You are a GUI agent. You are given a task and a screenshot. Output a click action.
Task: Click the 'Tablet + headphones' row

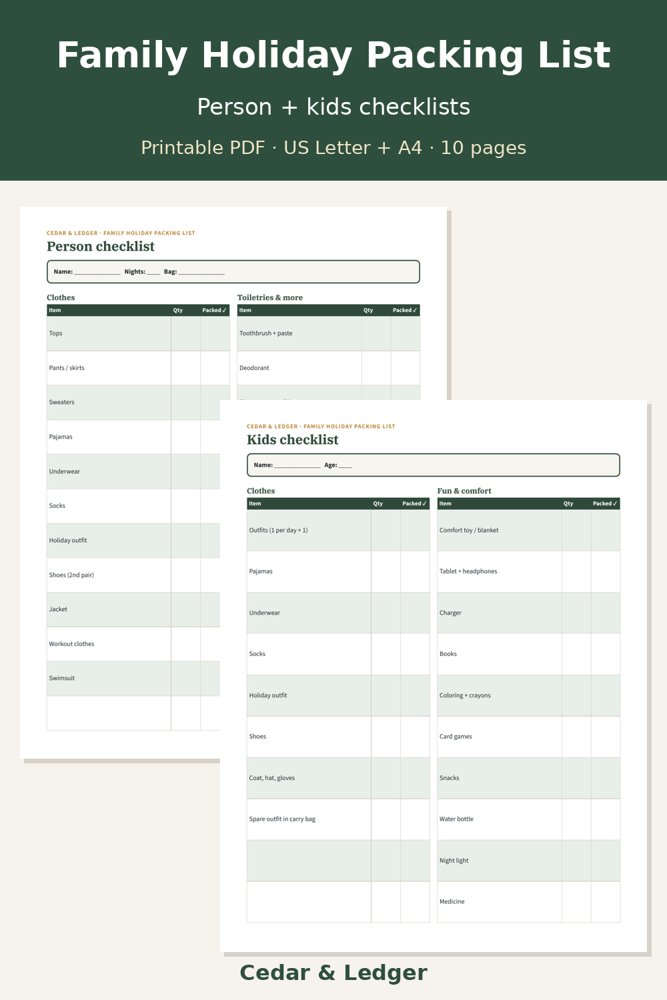tap(529, 571)
